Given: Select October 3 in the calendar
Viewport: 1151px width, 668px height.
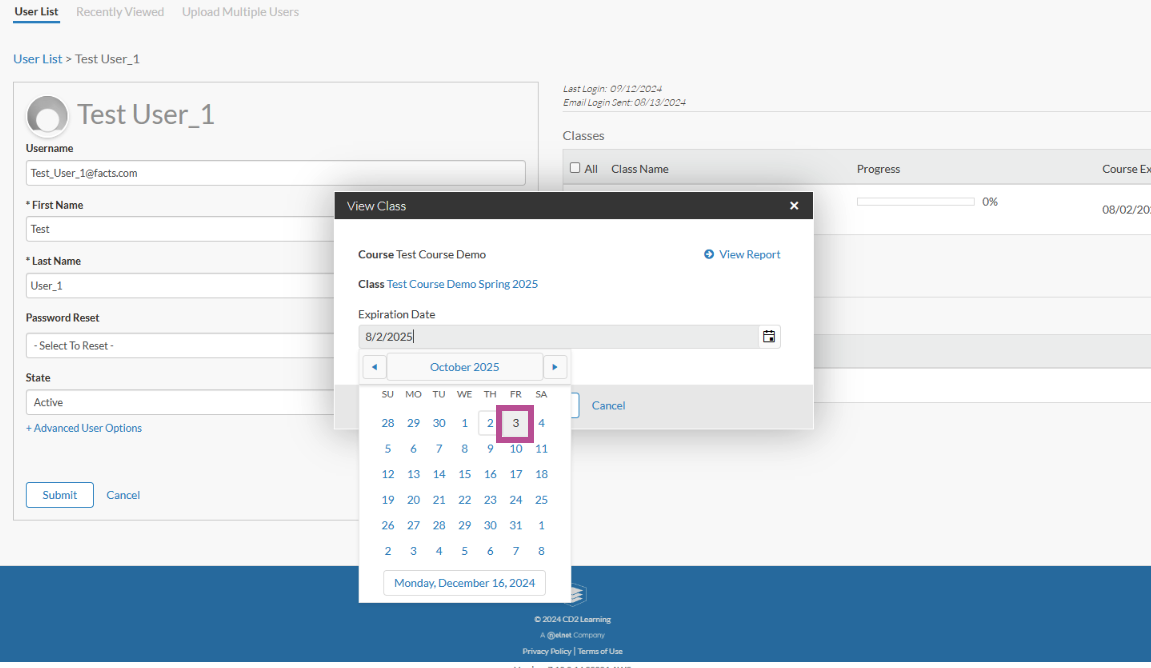Looking at the screenshot, I should tap(515, 423).
